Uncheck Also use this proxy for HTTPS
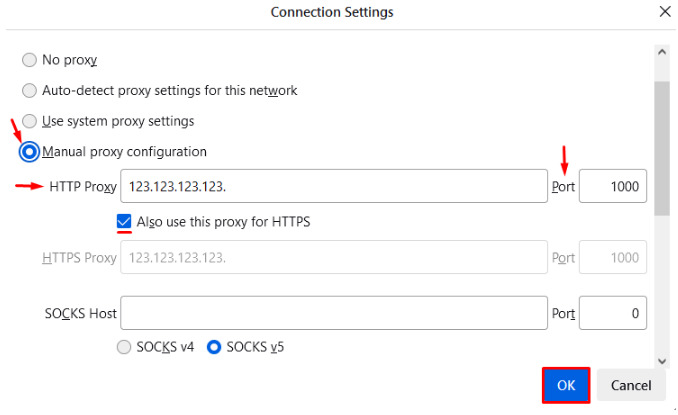This screenshot has height=415, width=678. tap(125, 222)
